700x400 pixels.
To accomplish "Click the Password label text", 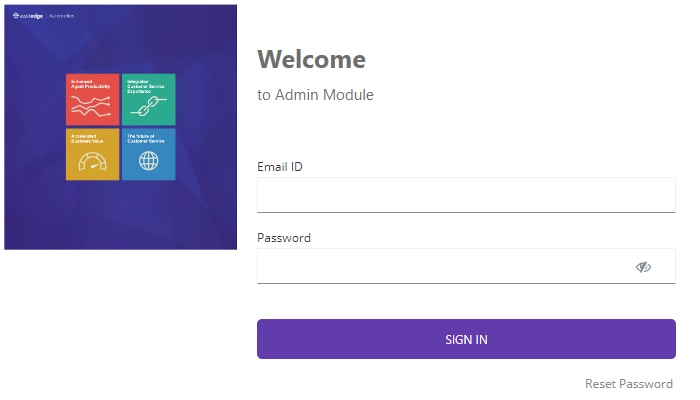I will tap(284, 238).
